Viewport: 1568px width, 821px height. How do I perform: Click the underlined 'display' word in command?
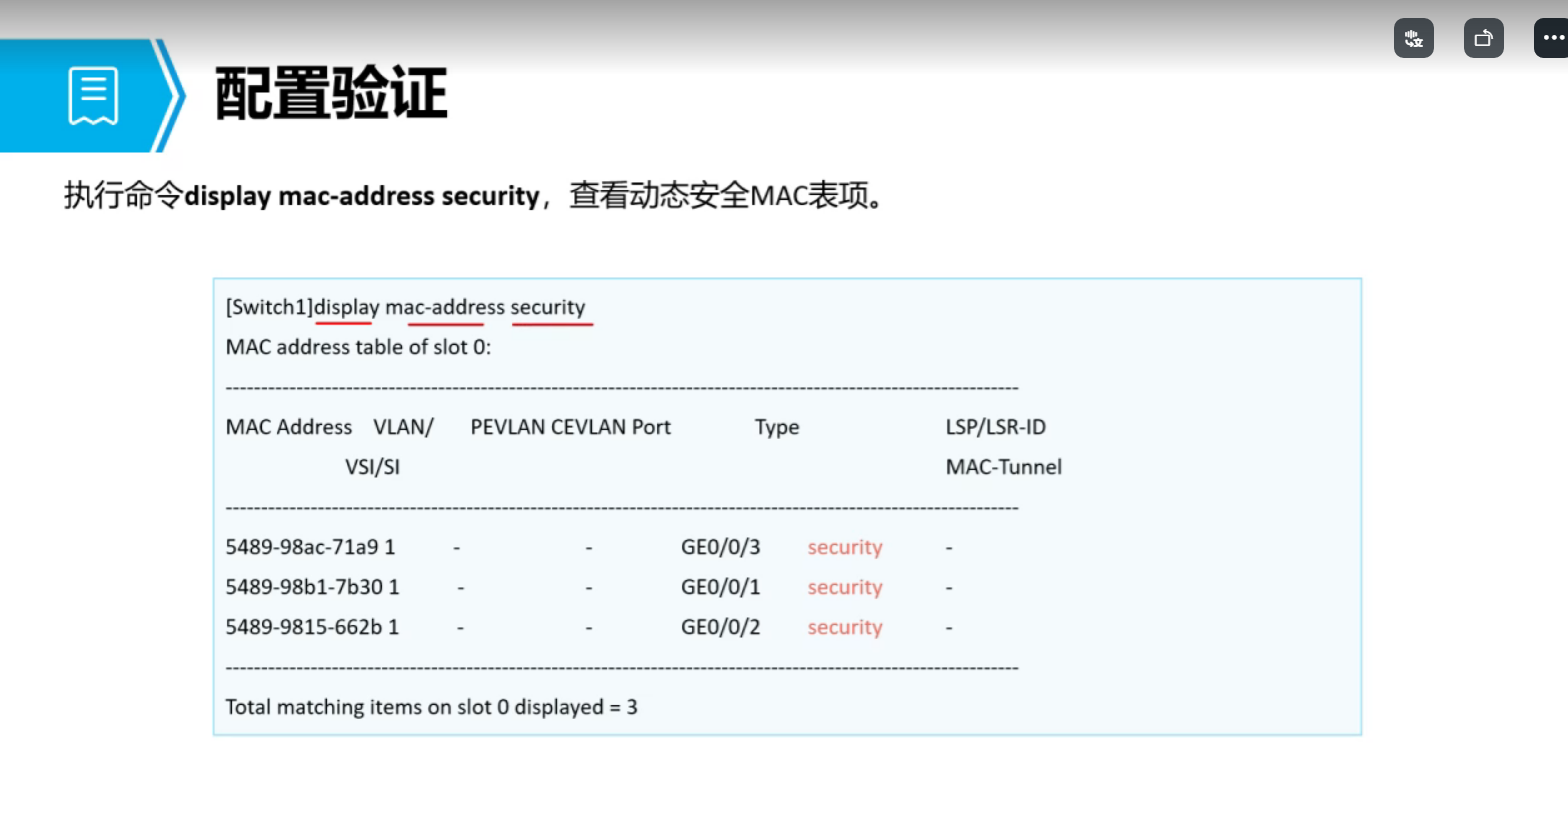click(x=346, y=307)
